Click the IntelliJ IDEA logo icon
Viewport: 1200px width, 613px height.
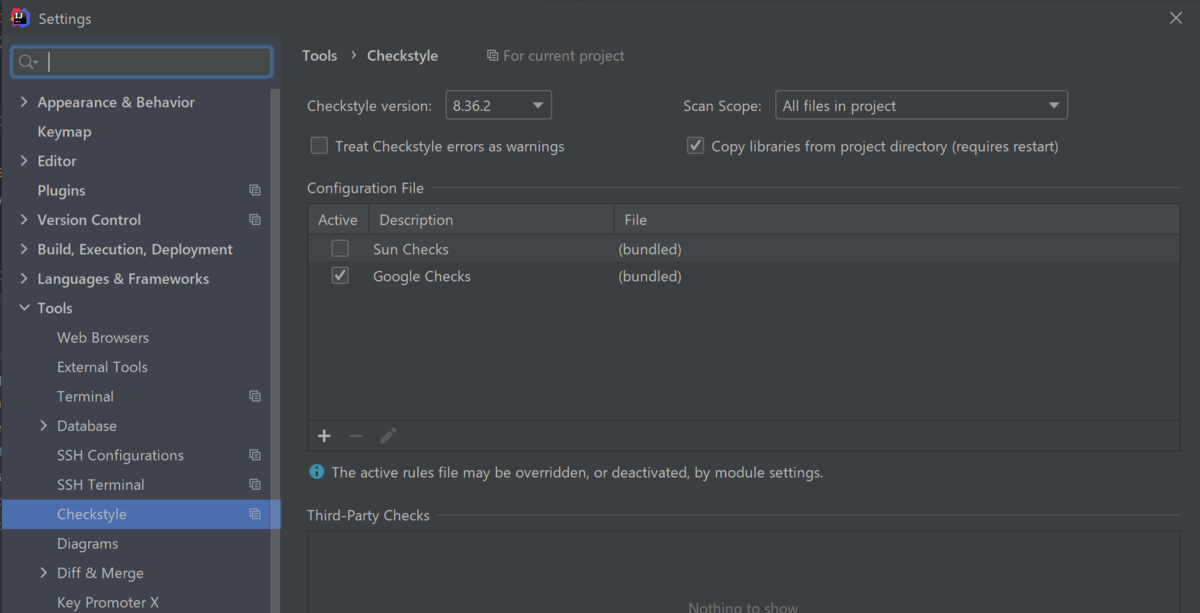(20, 18)
